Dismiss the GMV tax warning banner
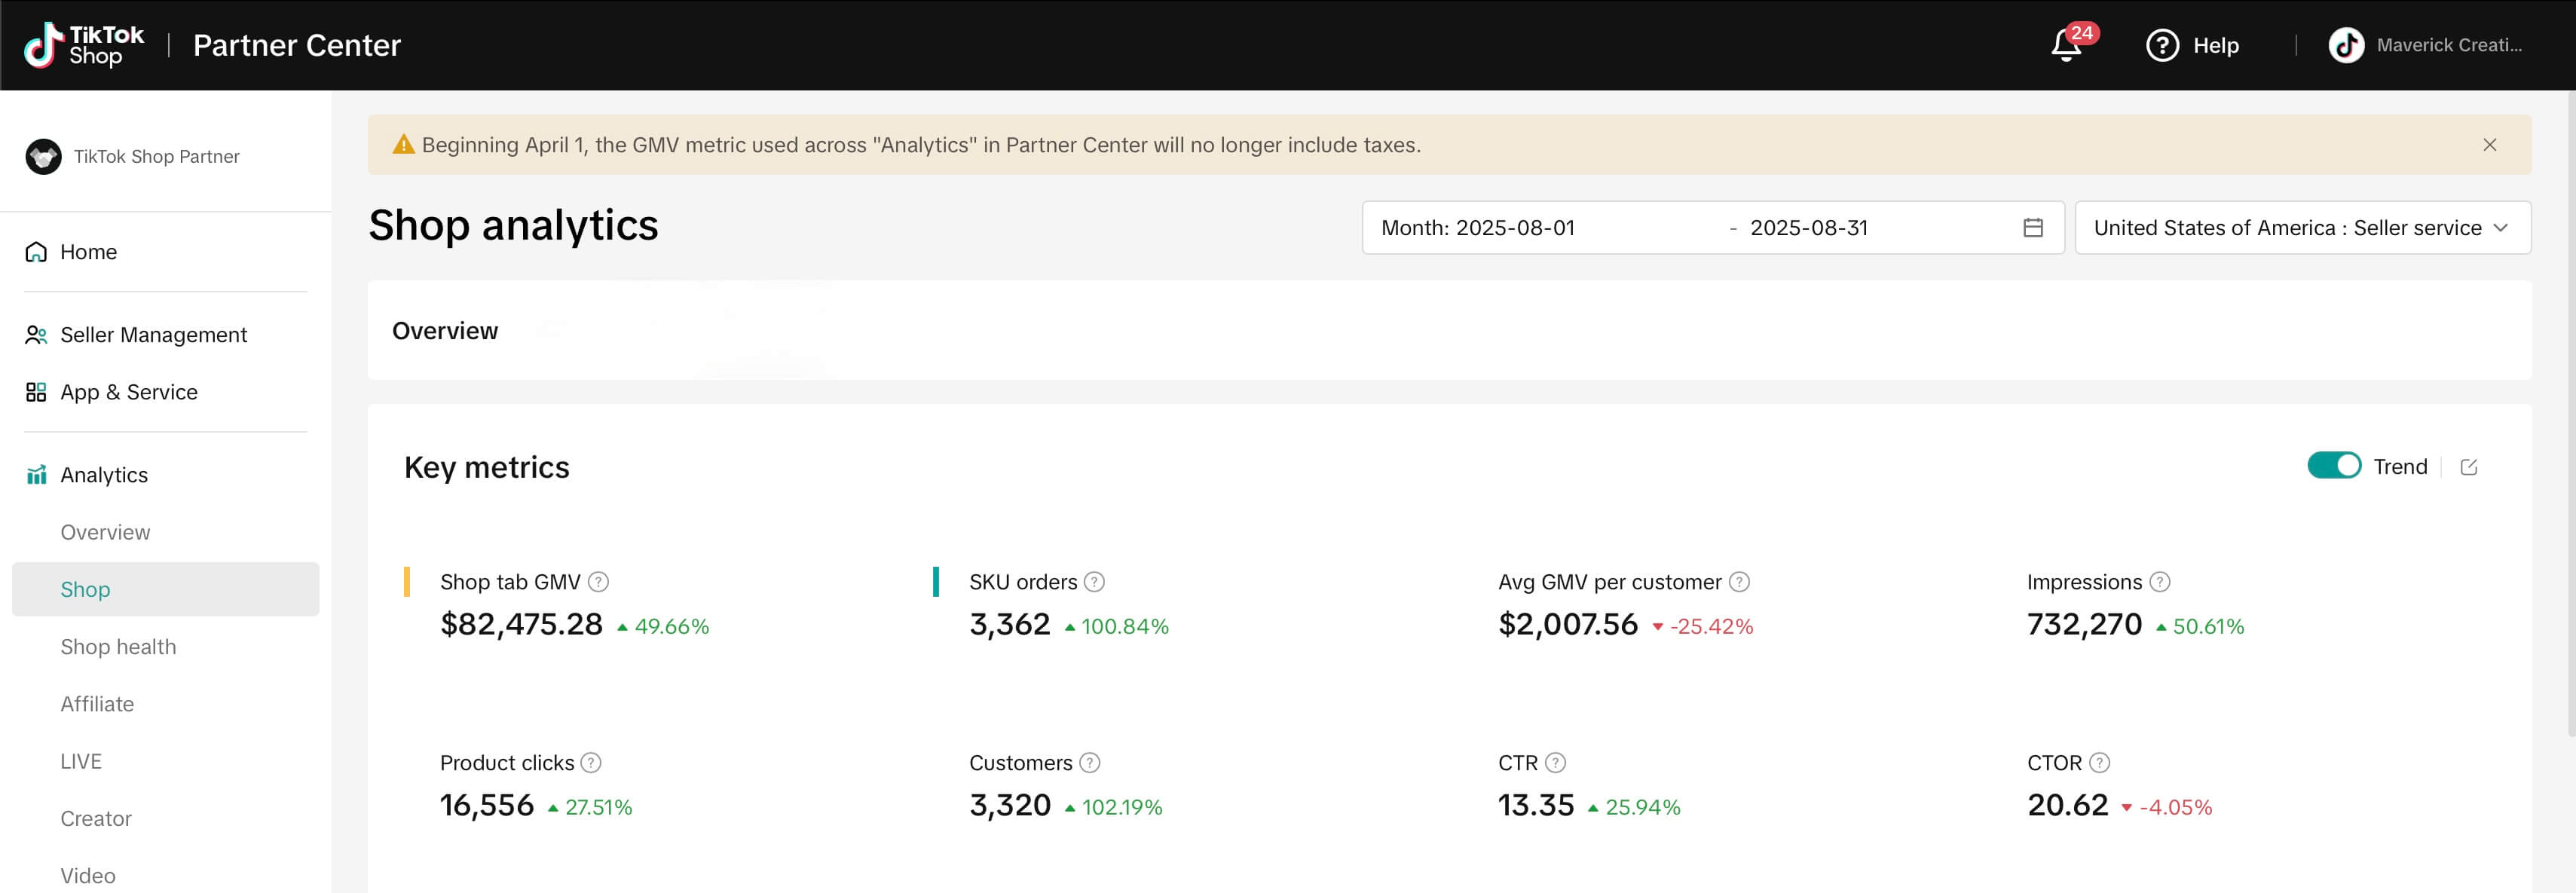Viewport: 2576px width, 893px height. [x=2489, y=145]
